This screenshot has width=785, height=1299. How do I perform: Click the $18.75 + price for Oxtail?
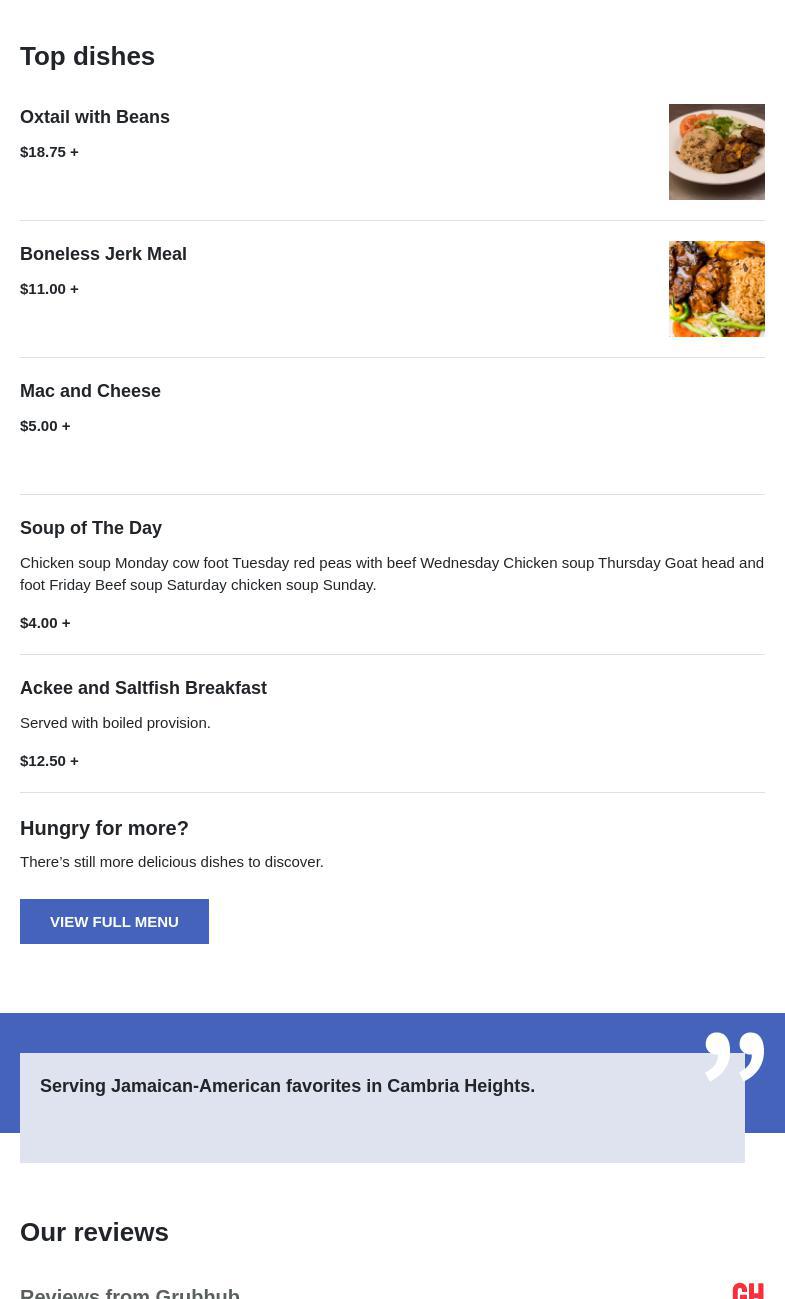(49, 152)
